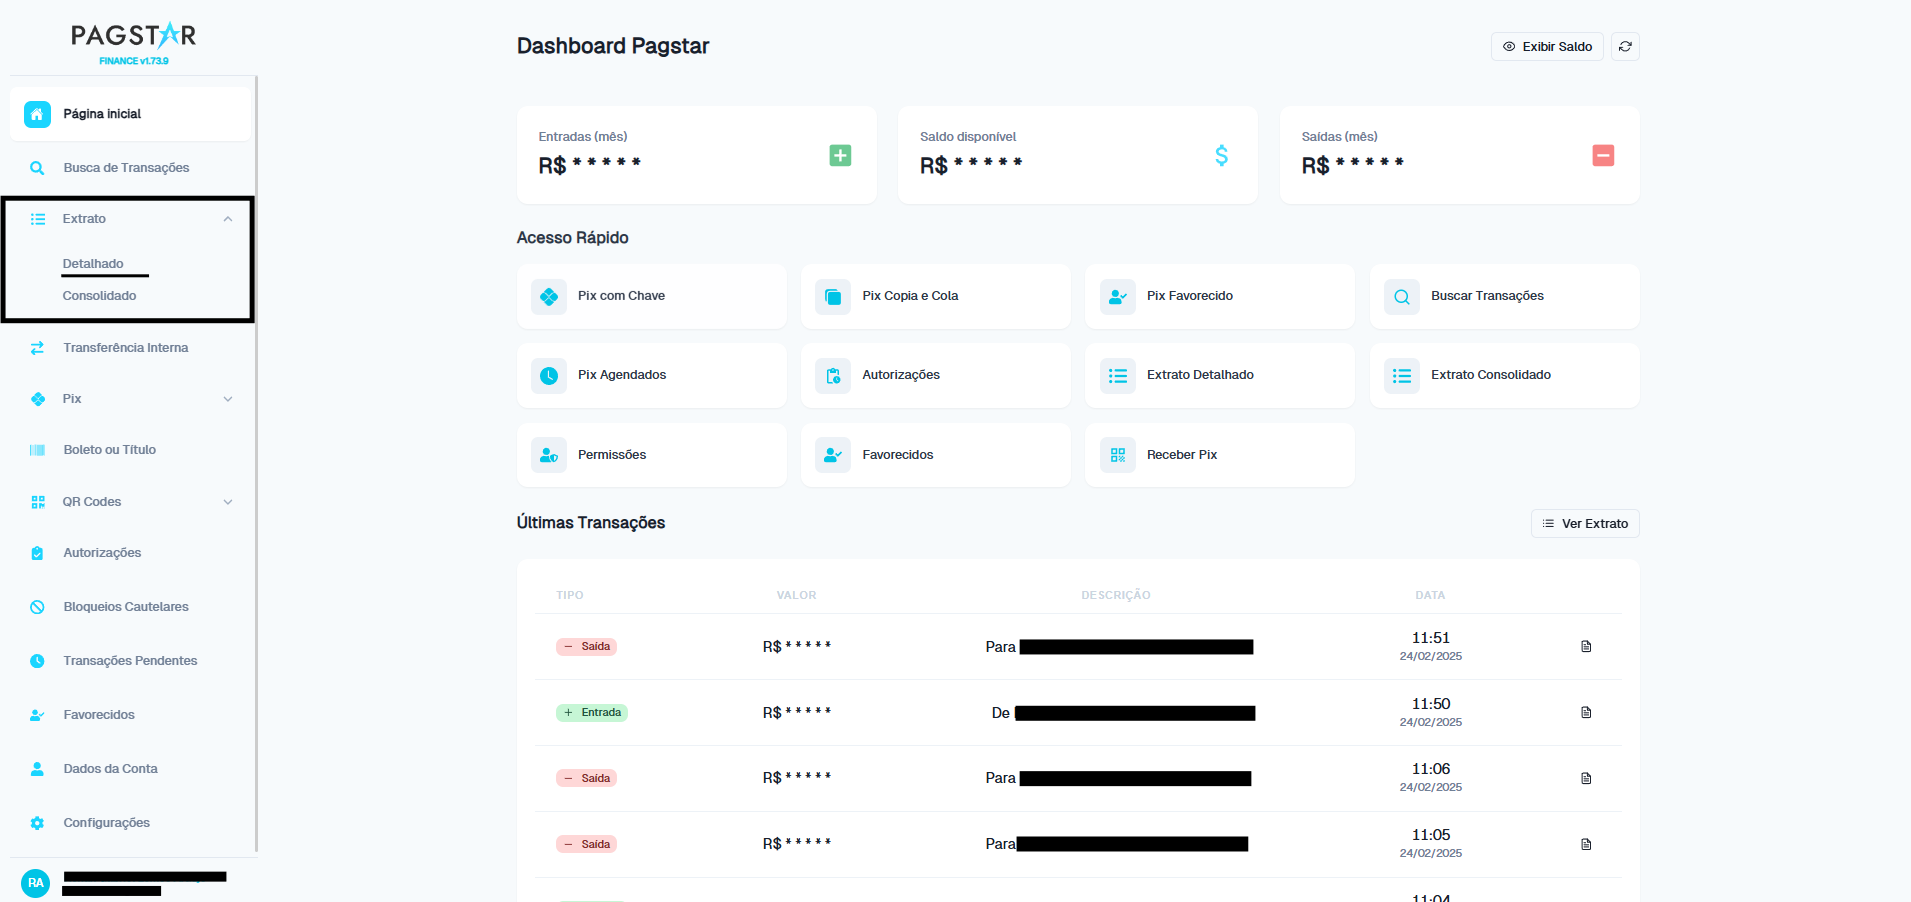The image size is (1911, 902).
Task: Click Entrada tag on 11:50 transaction
Action: pyautogui.click(x=592, y=713)
